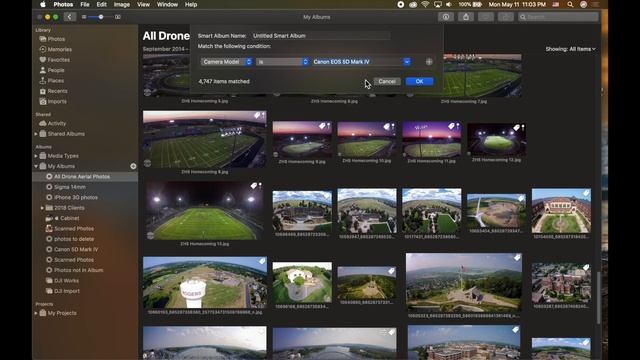Viewport: 640px width, 360px height.
Task: Open the 'is' operator dropdown
Action: 282,62
